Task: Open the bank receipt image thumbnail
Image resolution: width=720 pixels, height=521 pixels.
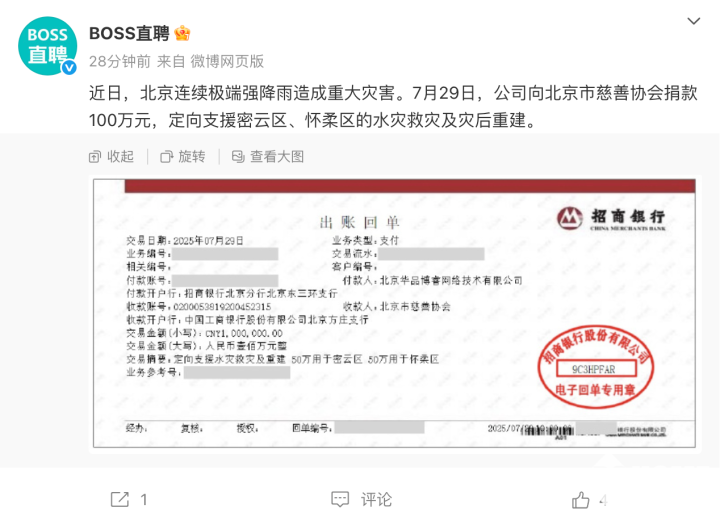Action: 394,313
